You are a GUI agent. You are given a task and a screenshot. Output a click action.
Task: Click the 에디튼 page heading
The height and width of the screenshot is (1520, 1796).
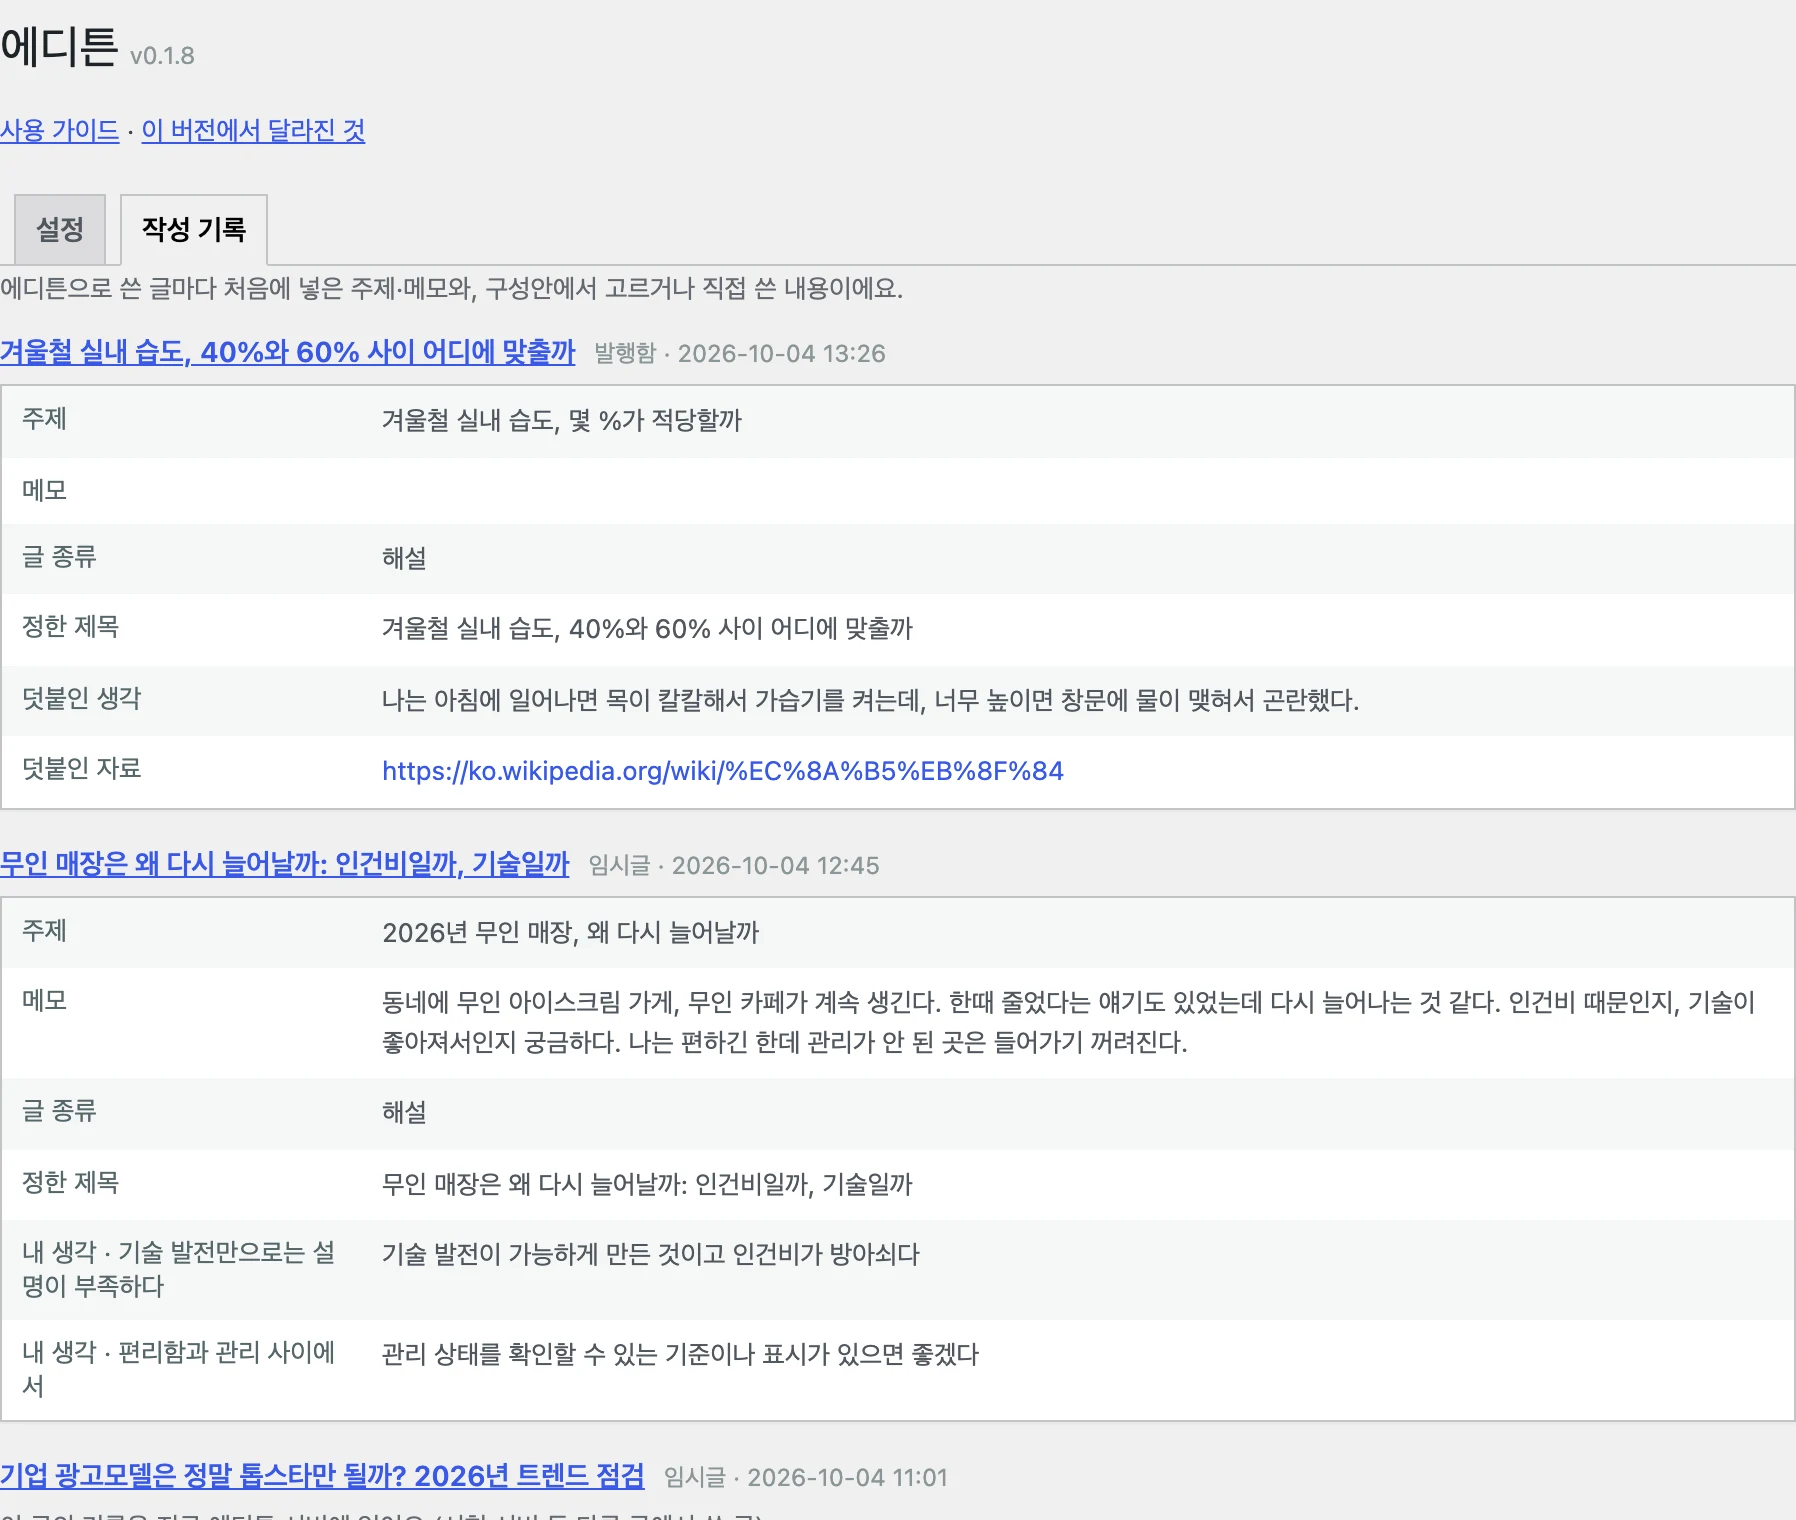point(59,47)
